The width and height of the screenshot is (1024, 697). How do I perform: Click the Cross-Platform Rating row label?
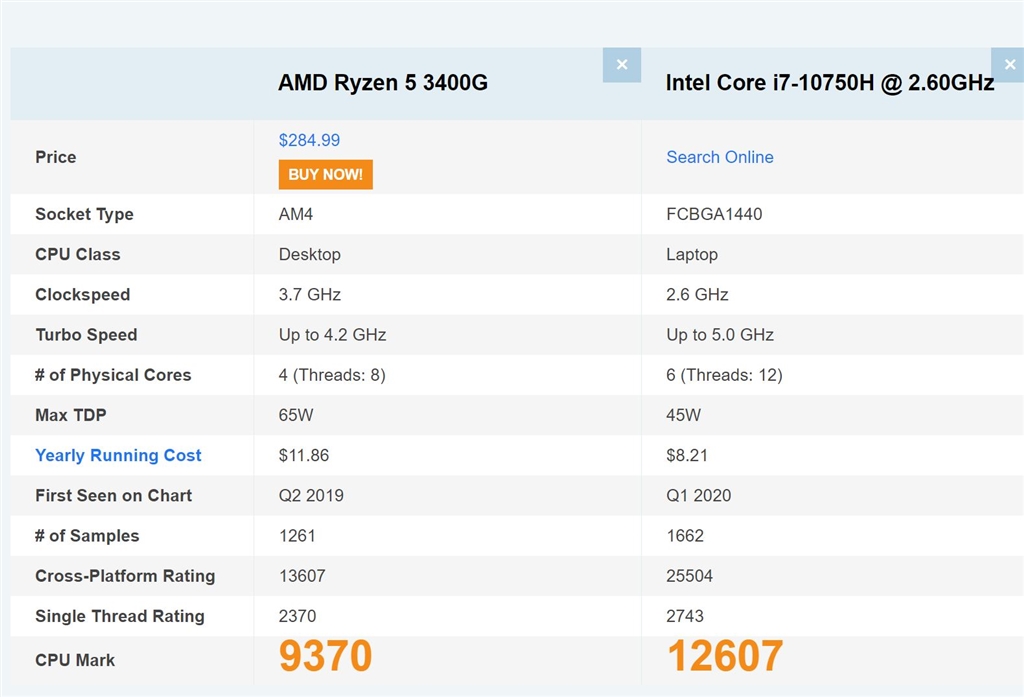point(125,576)
